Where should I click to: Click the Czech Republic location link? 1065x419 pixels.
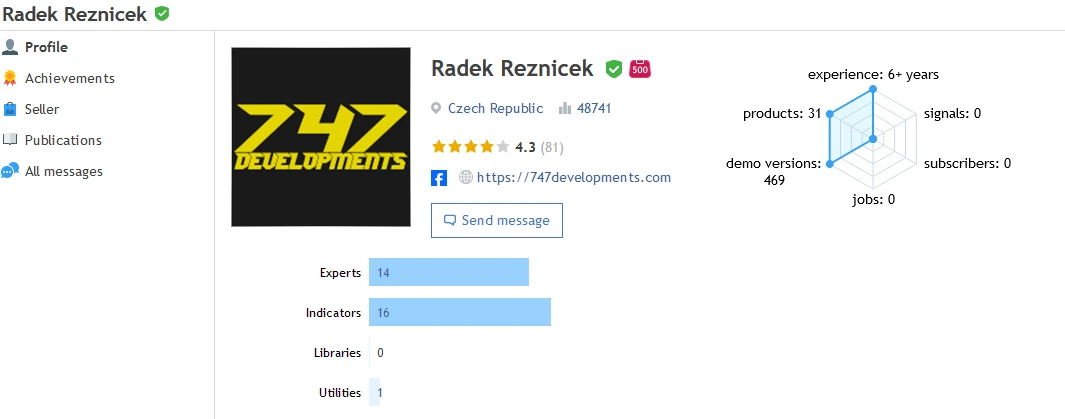click(496, 108)
